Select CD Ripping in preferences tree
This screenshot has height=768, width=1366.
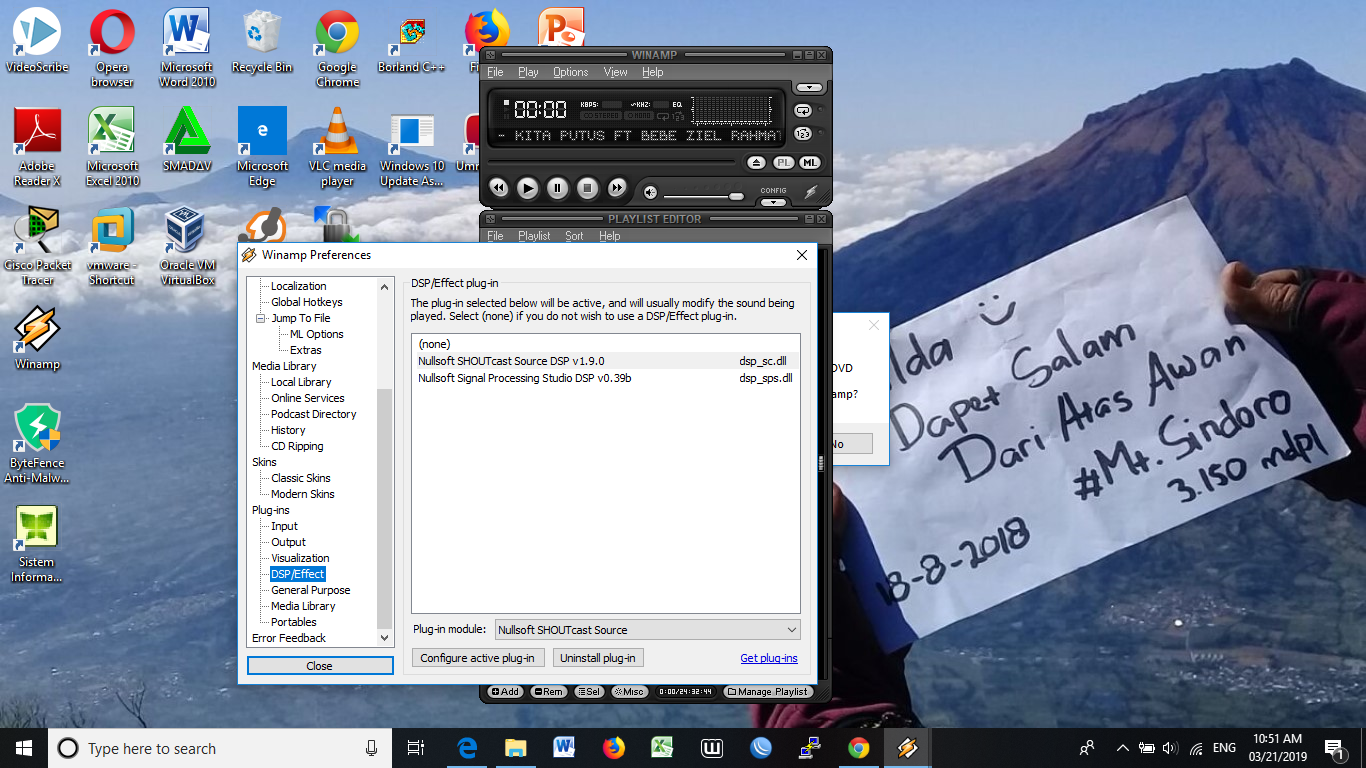tap(297, 446)
